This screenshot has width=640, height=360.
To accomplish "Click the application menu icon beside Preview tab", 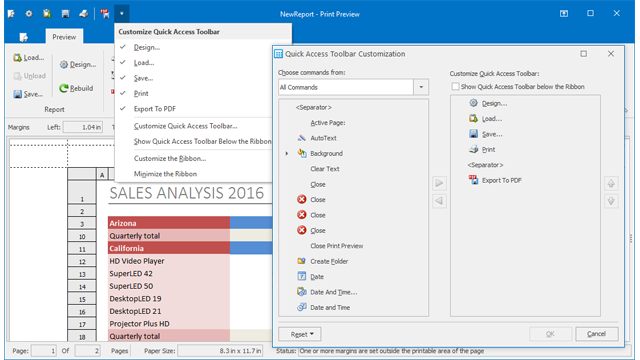I will (x=24, y=37).
